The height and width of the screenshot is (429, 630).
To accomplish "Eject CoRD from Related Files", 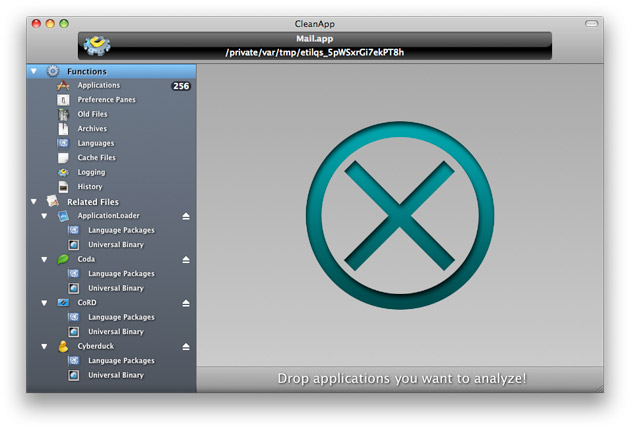I will click(x=186, y=303).
